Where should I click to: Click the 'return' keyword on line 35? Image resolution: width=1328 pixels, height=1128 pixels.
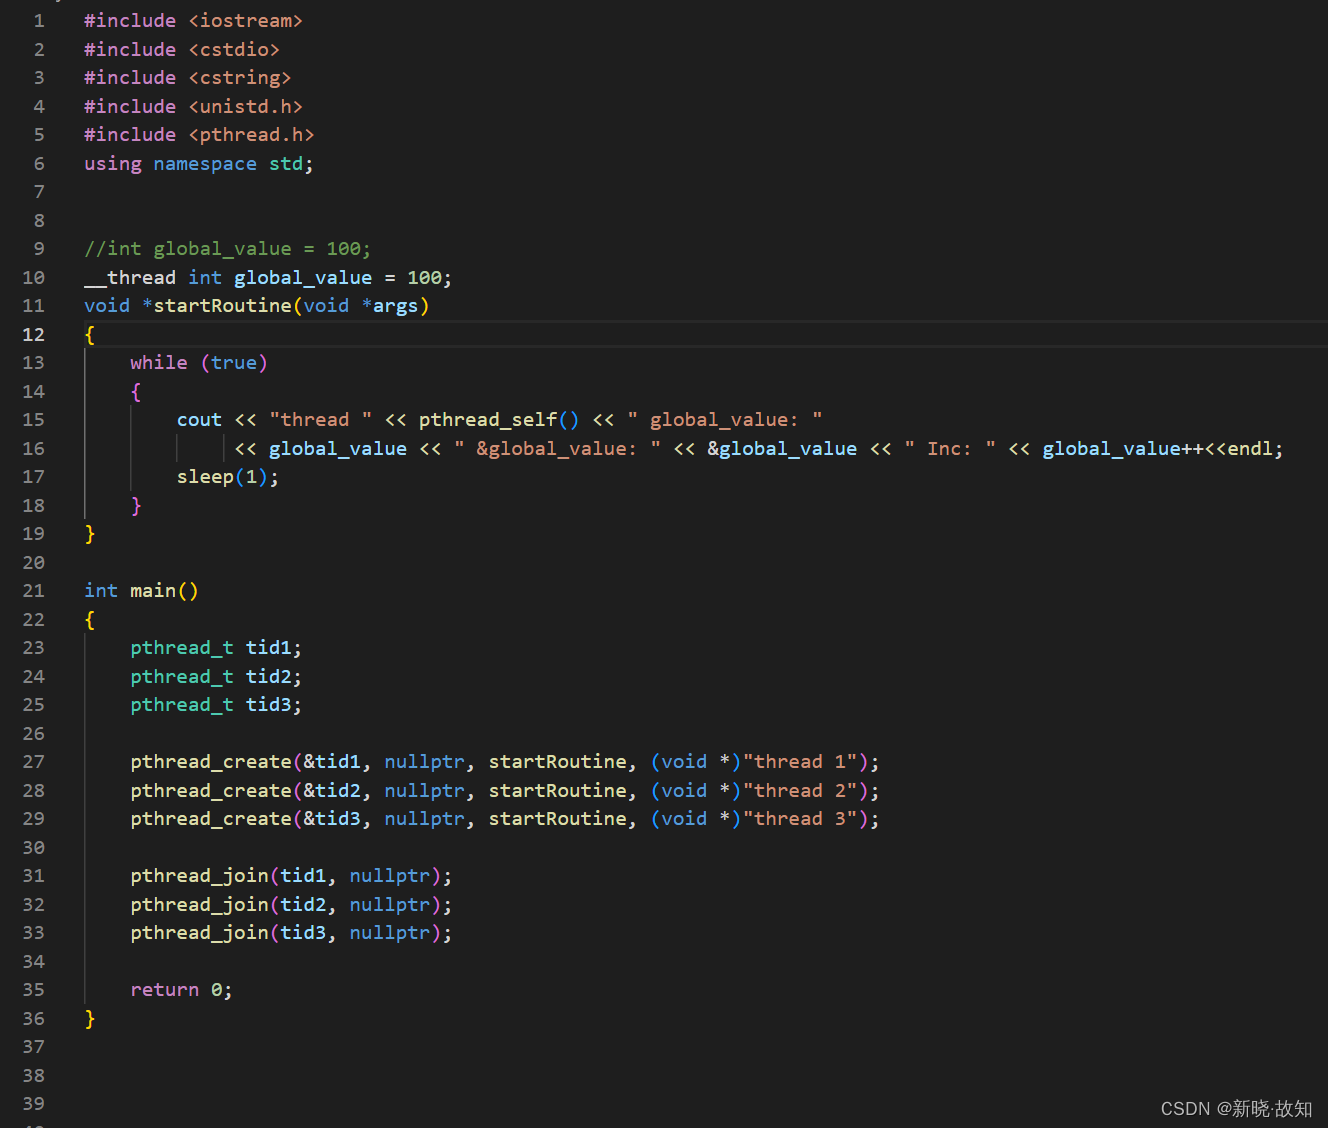pyautogui.click(x=165, y=990)
